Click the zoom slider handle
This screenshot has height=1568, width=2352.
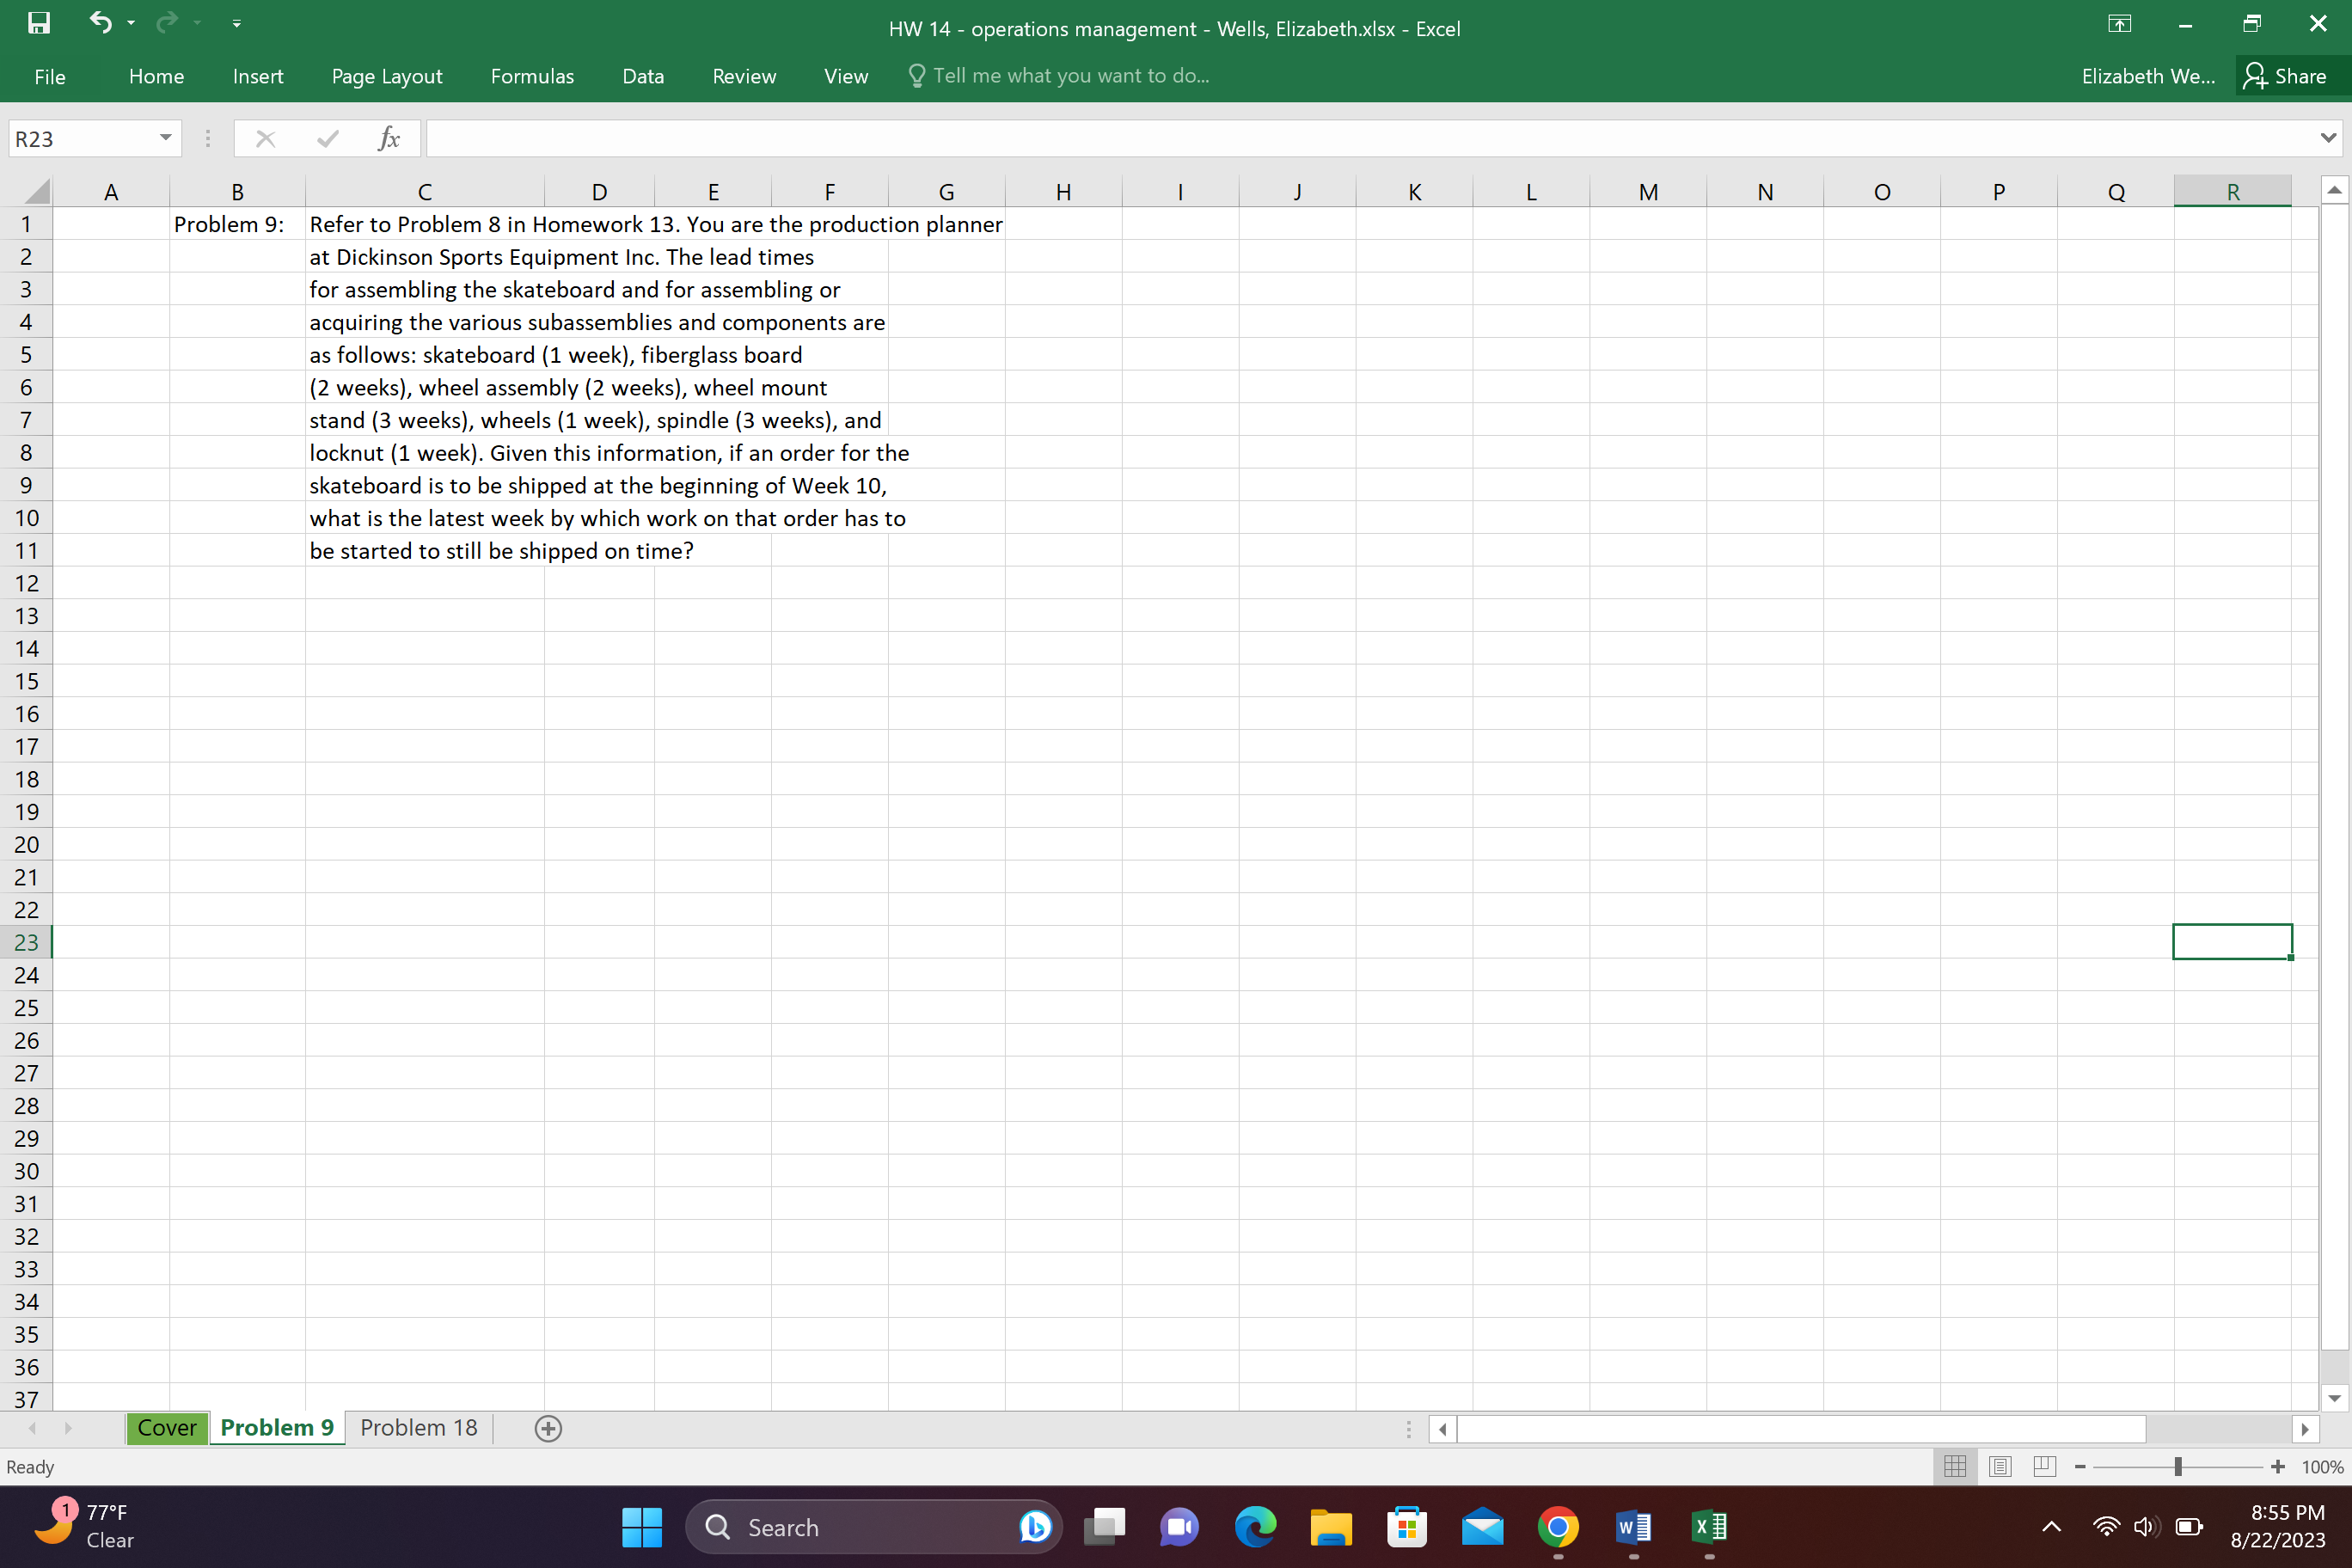point(2177,1467)
